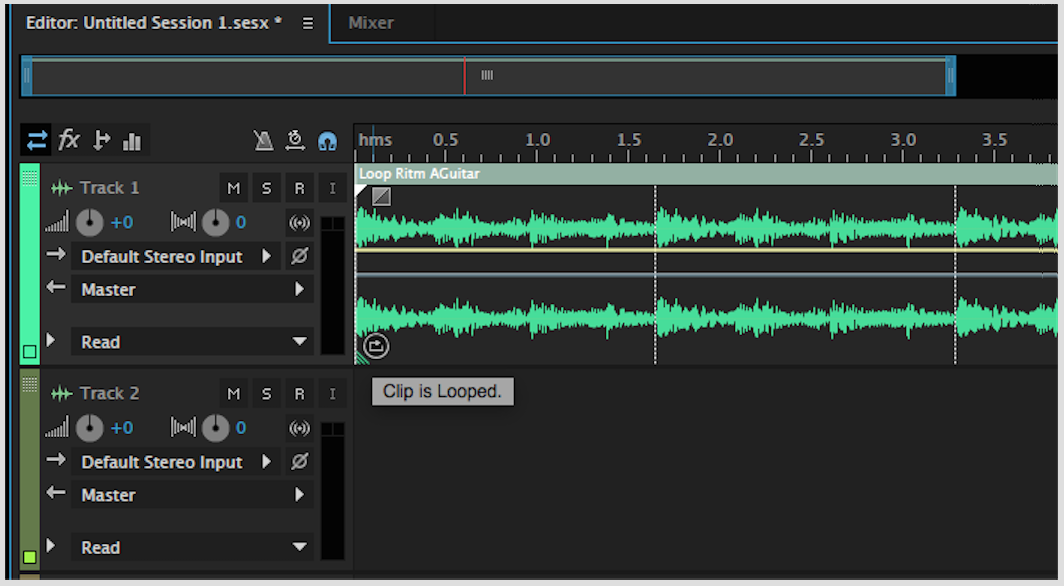Arm Track 1 for record
This screenshot has width=1064, height=586.
[299, 189]
